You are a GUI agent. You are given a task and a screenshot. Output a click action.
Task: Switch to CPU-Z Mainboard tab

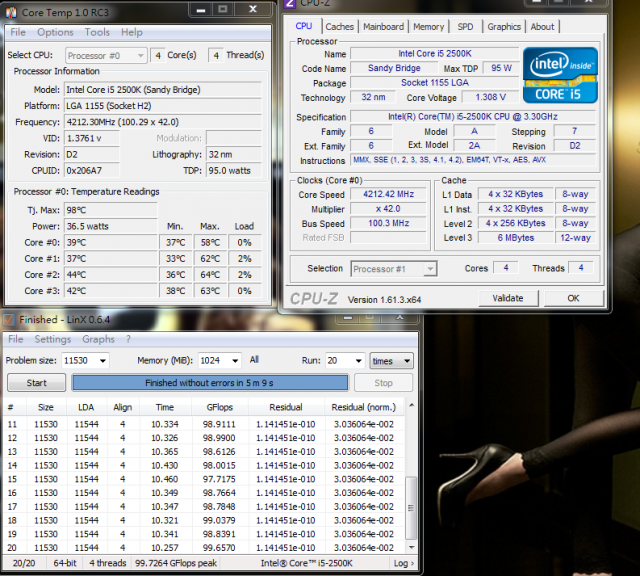383,27
